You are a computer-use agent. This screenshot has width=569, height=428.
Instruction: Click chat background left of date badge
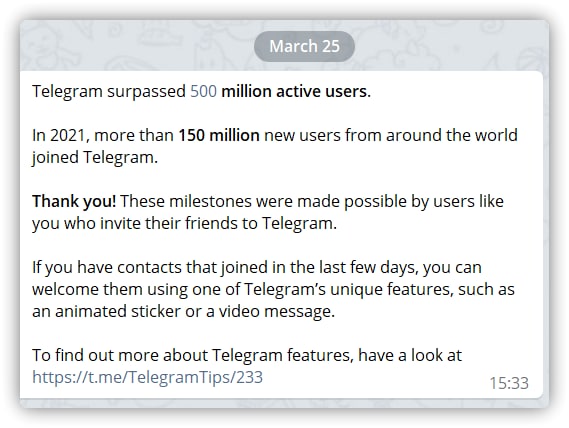coord(134,46)
